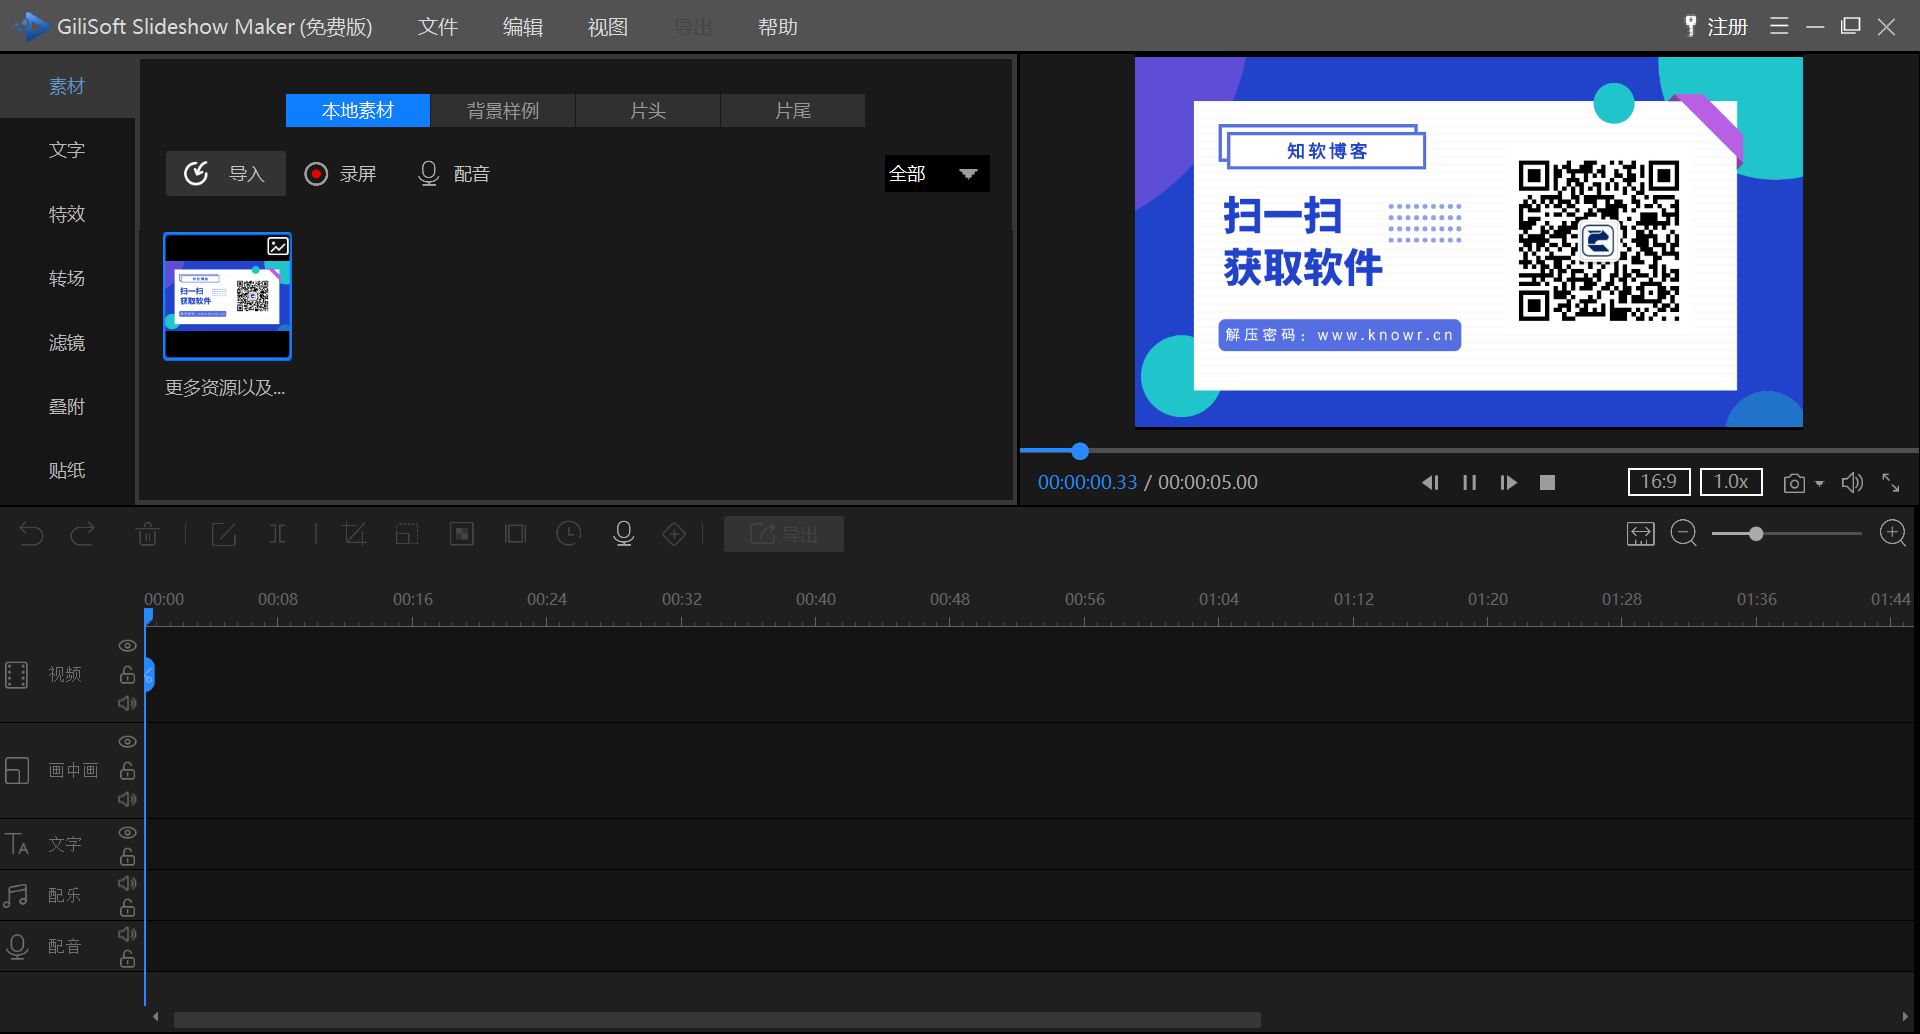Click the 录屏 screen record button
Image resolution: width=1920 pixels, height=1034 pixels.
(341, 174)
